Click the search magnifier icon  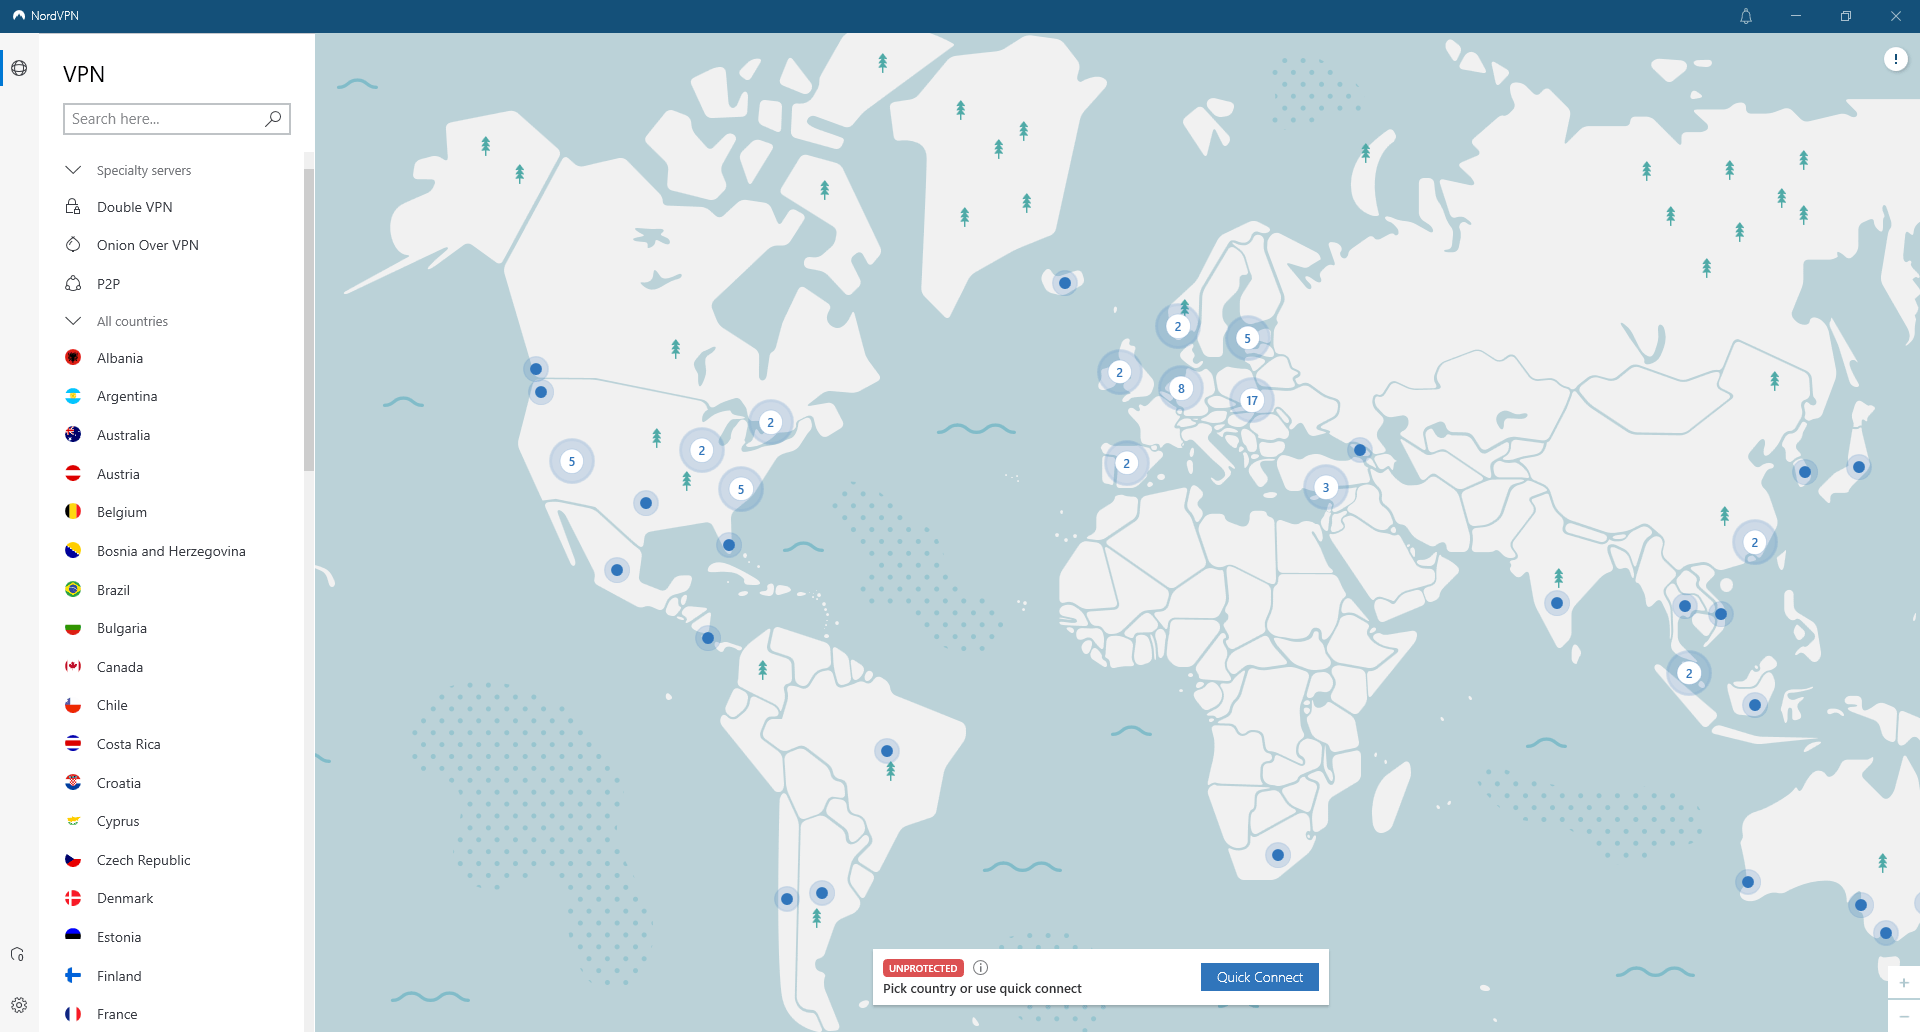pyautogui.click(x=273, y=119)
